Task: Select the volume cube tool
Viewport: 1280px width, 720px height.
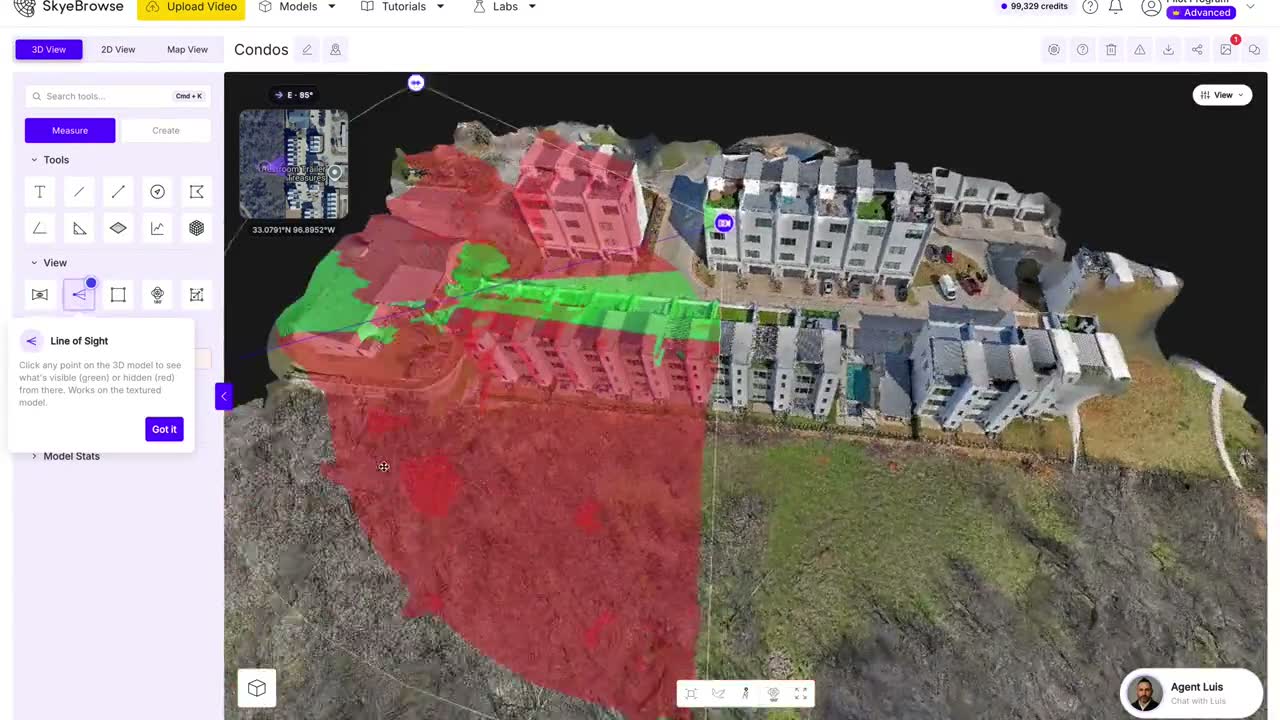Action: (x=196, y=228)
